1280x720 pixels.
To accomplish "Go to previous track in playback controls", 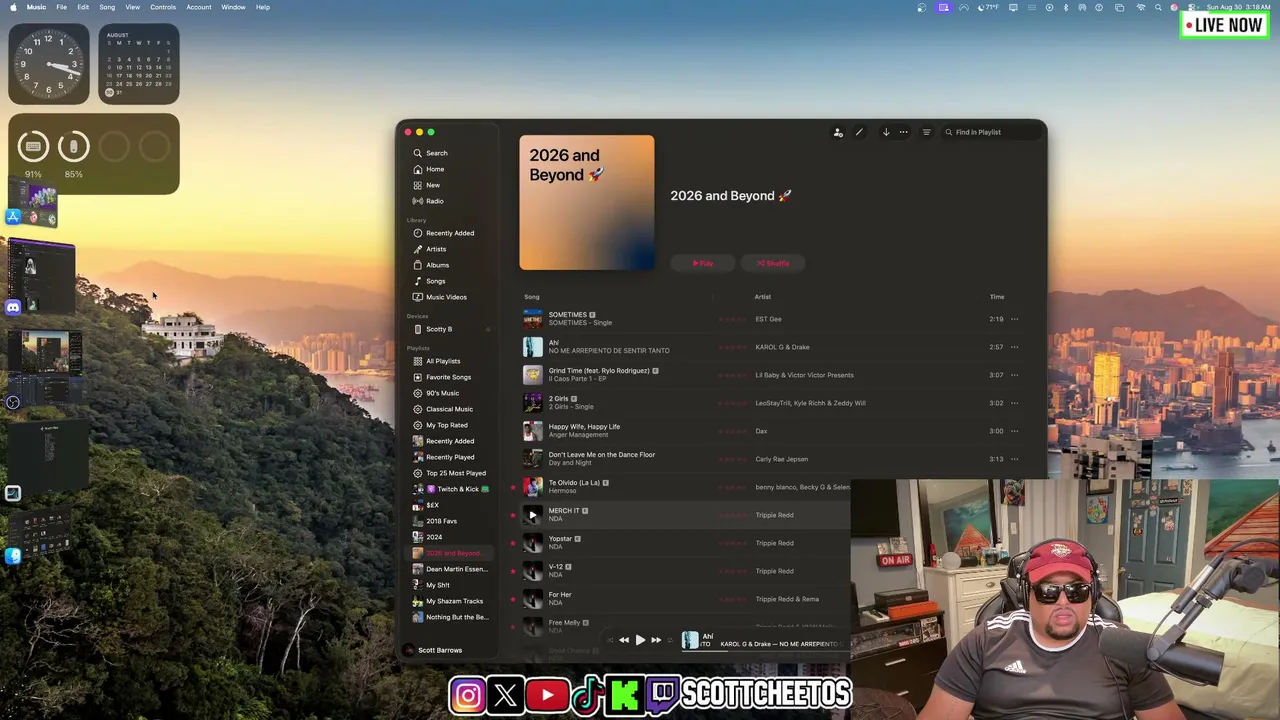I will point(624,640).
